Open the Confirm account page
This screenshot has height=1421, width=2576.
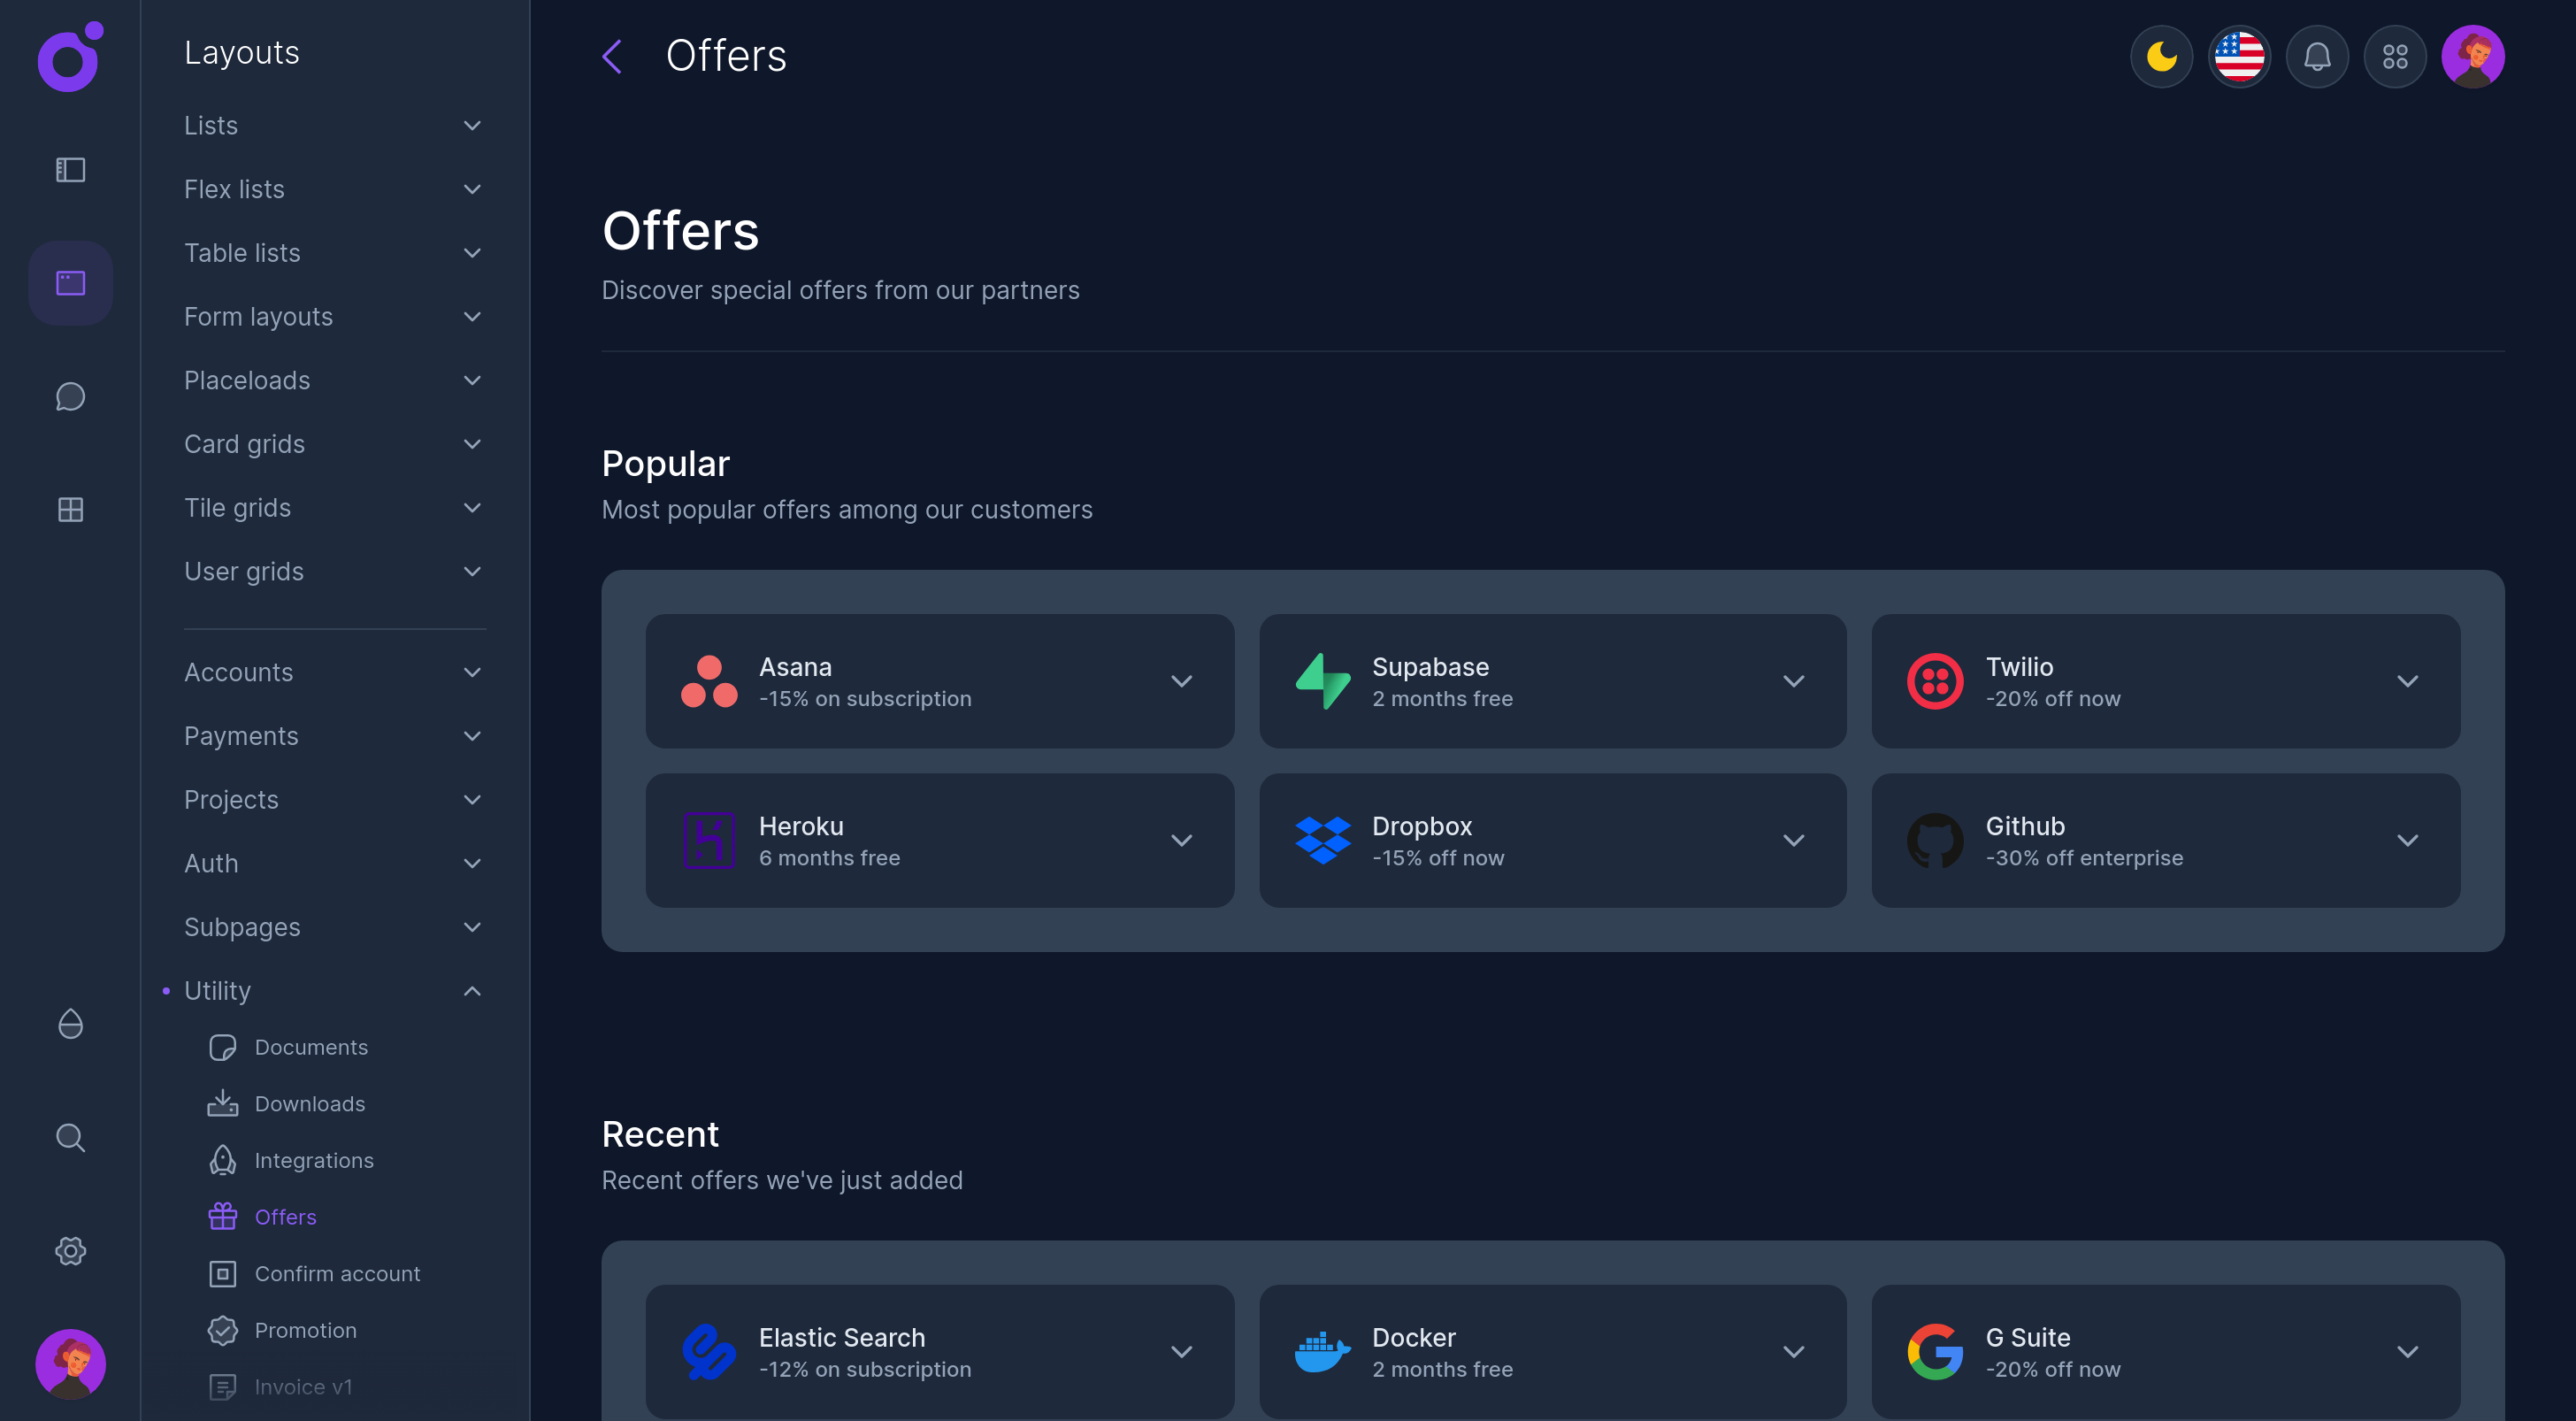[x=337, y=1273]
